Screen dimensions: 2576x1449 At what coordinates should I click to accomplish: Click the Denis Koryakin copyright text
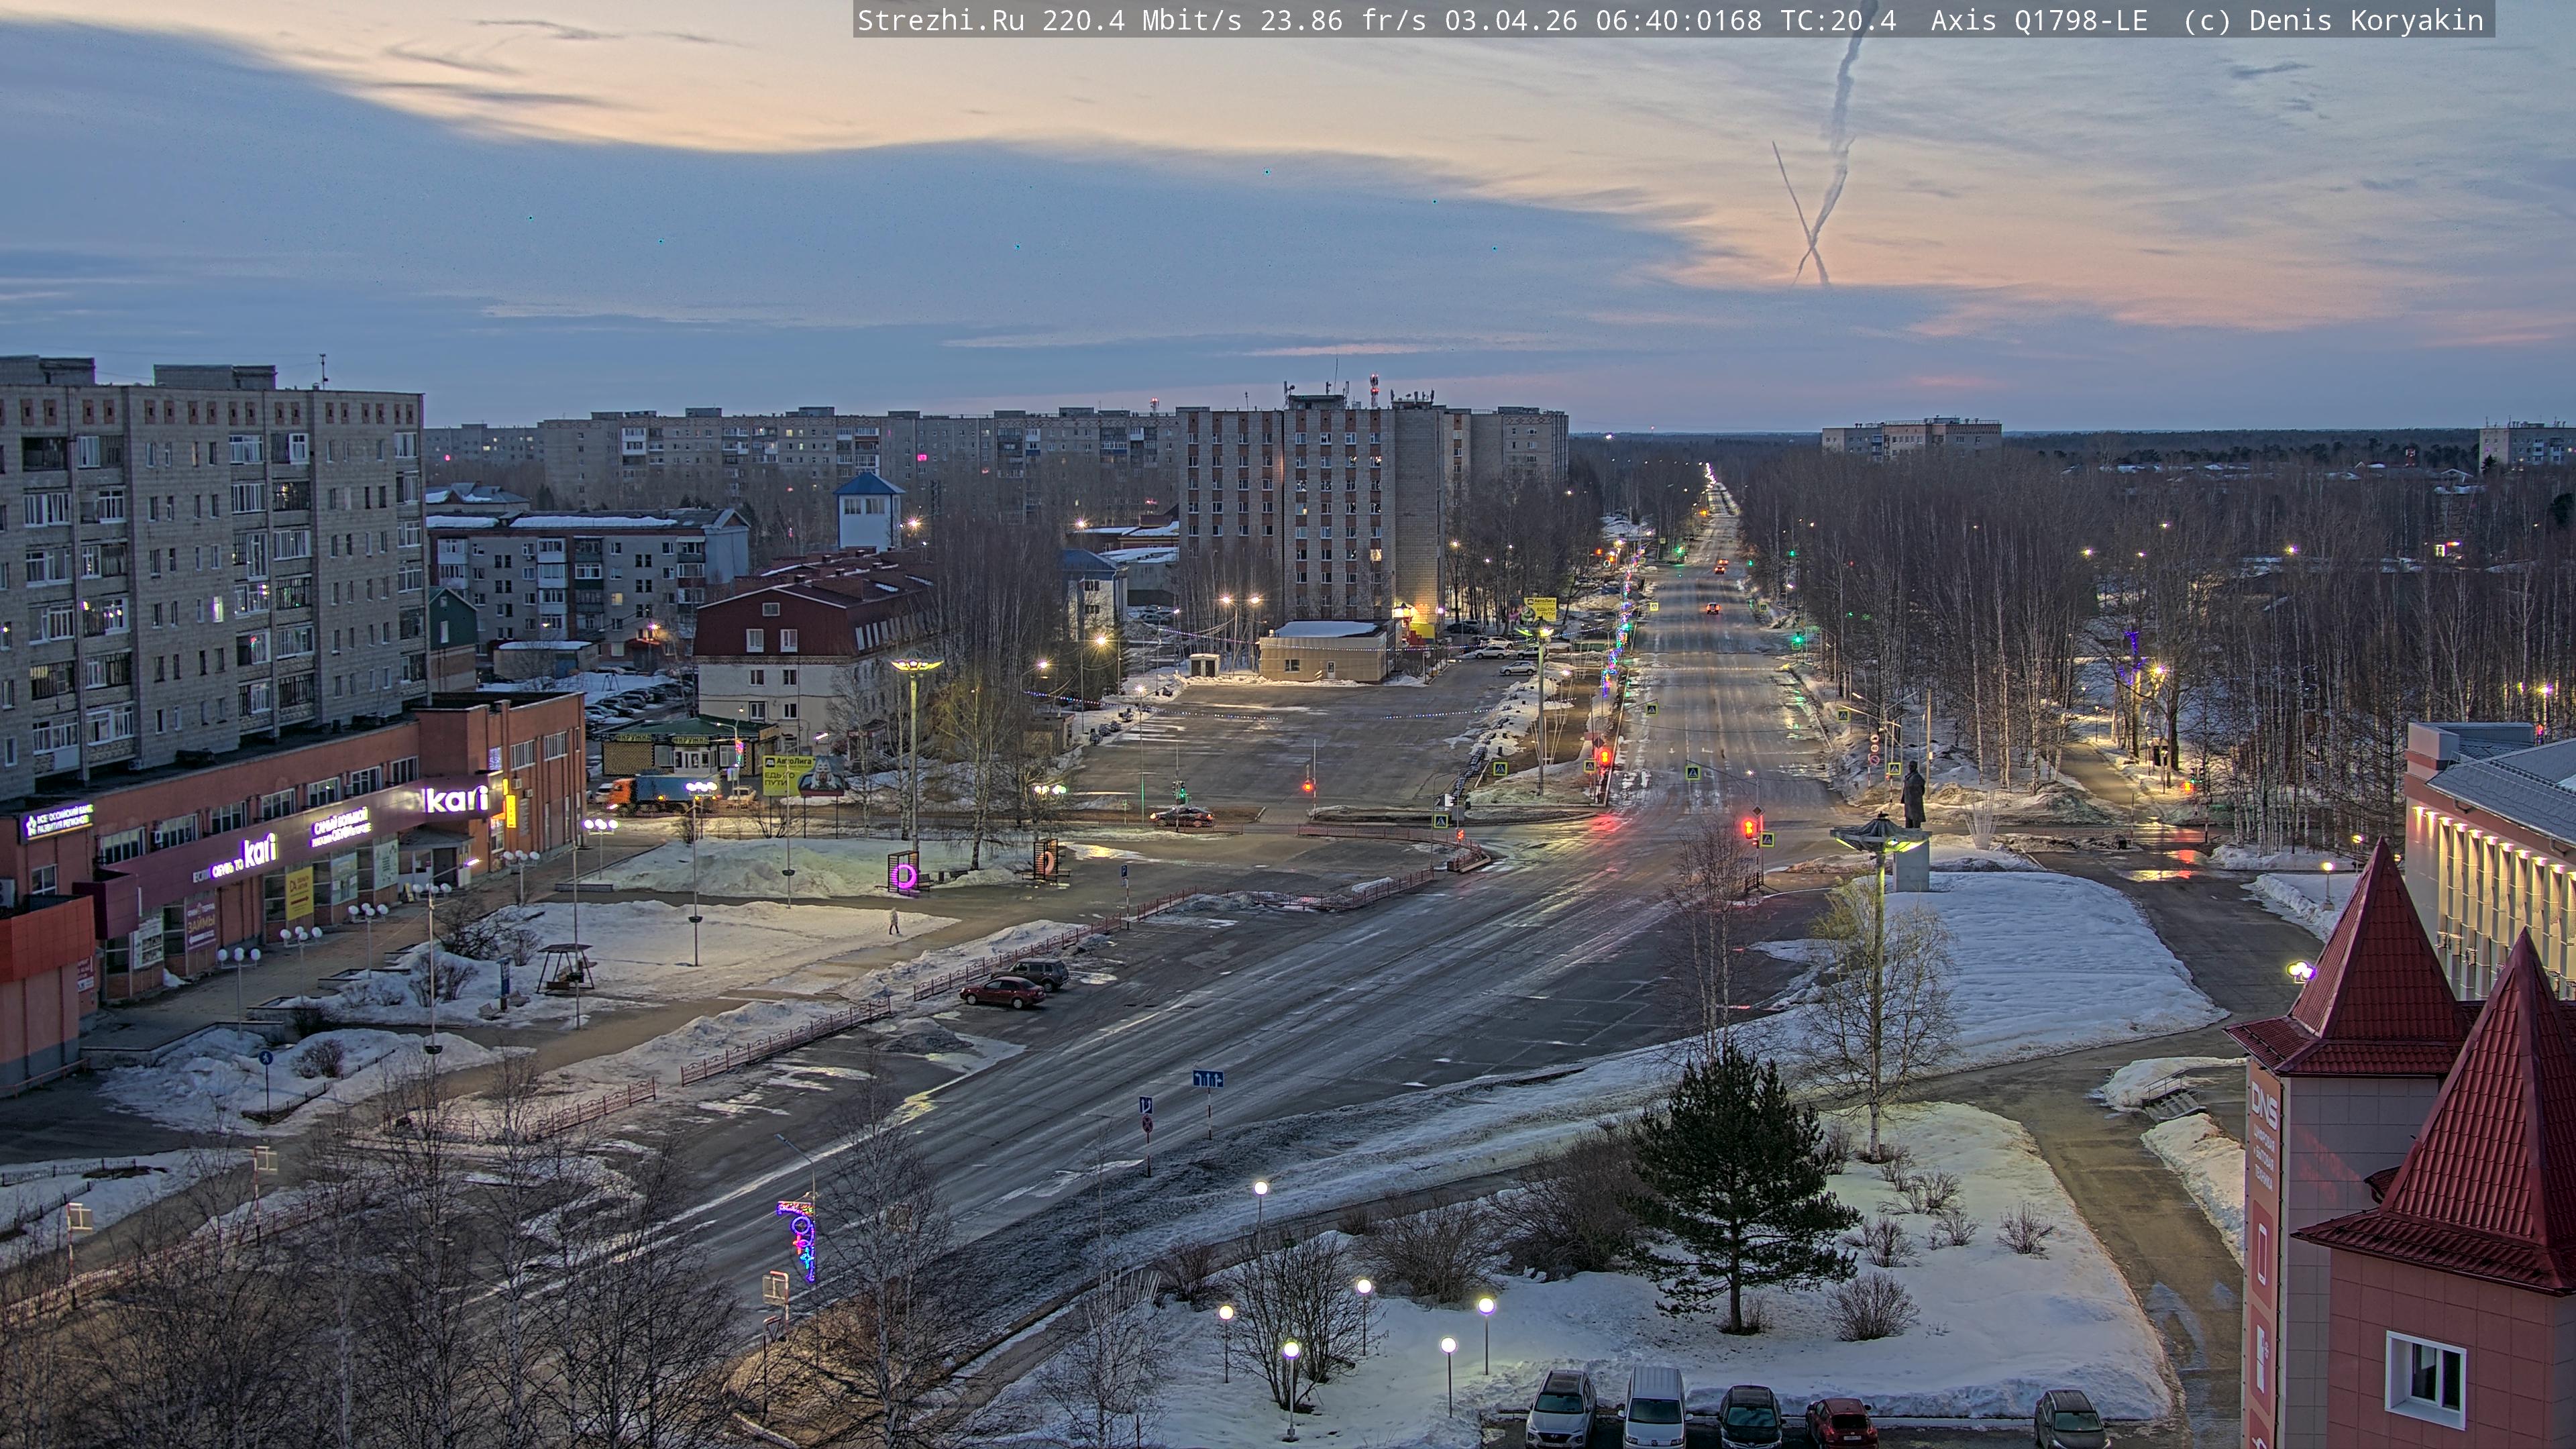pyautogui.click(x=2365, y=20)
